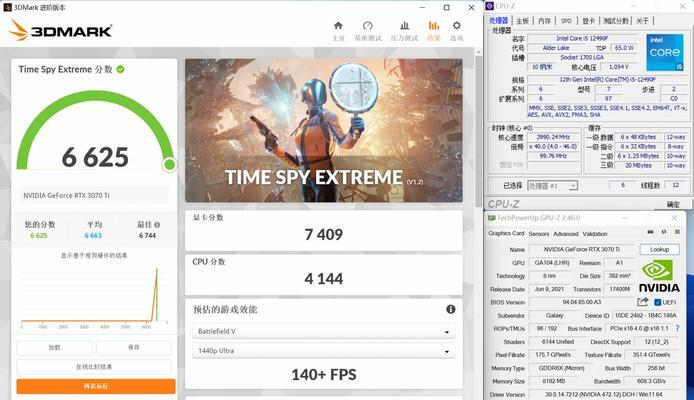Open the GPU-Z hamburger menu icon

(x=677, y=232)
